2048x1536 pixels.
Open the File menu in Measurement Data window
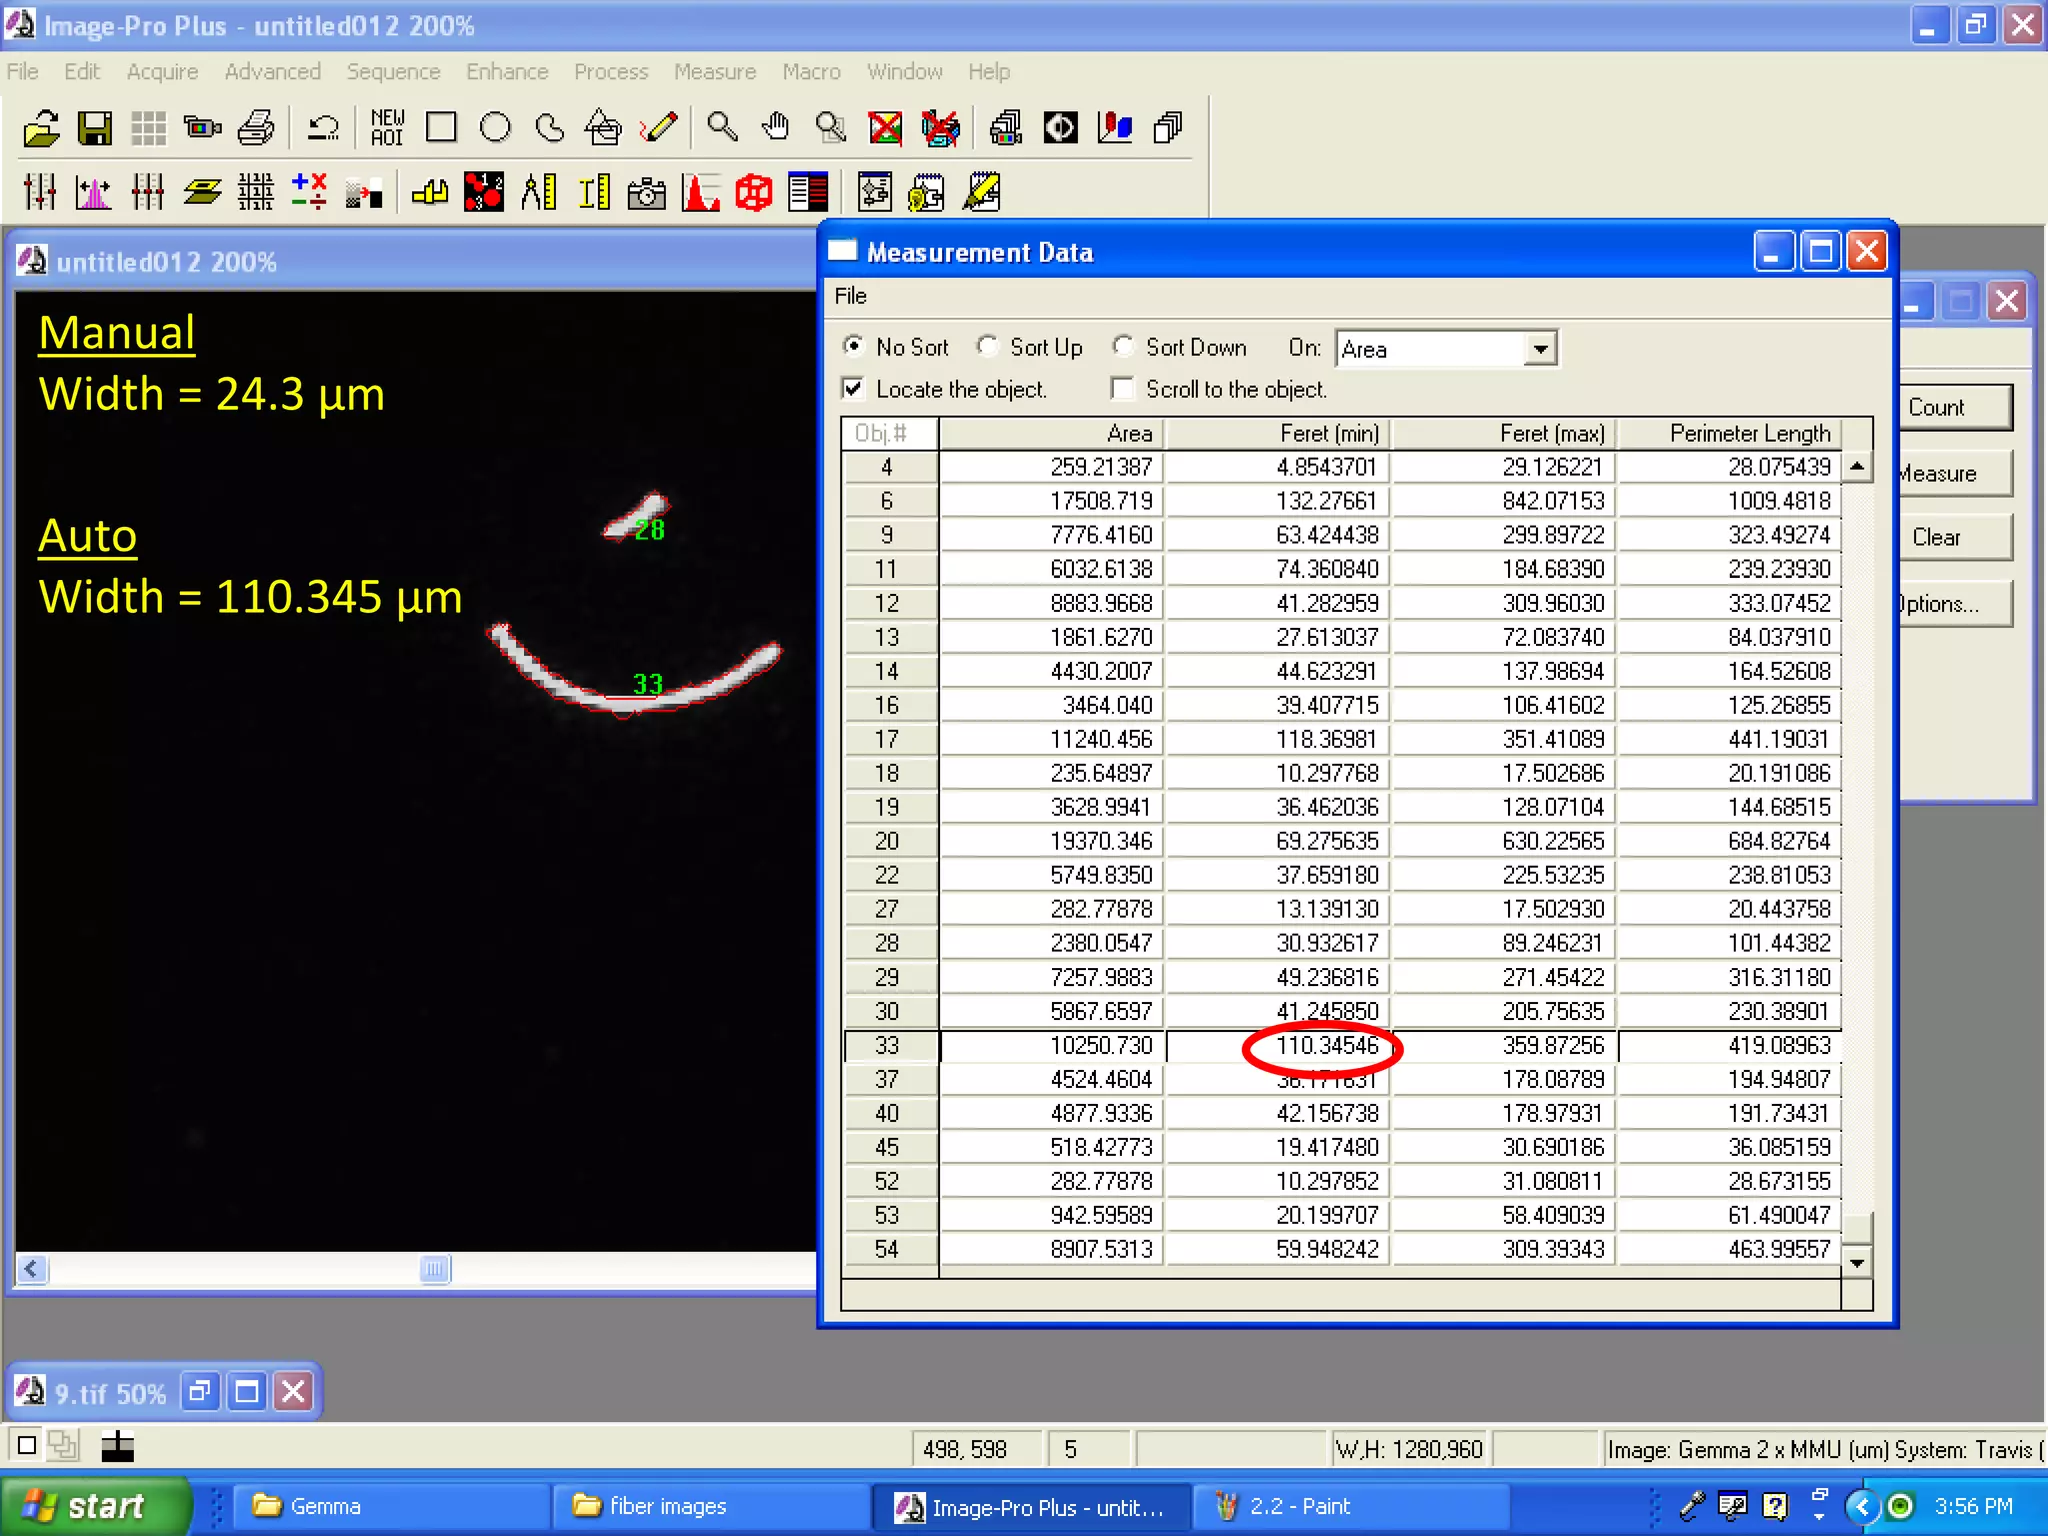[851, 296]
